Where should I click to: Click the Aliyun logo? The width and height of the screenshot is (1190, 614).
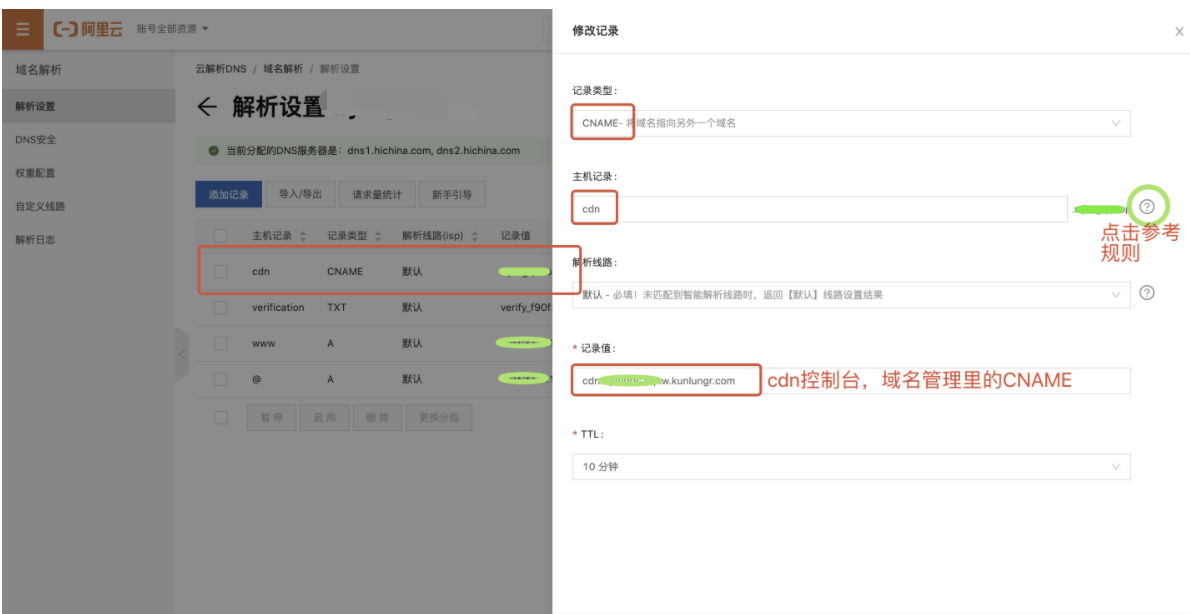point(88,30)
